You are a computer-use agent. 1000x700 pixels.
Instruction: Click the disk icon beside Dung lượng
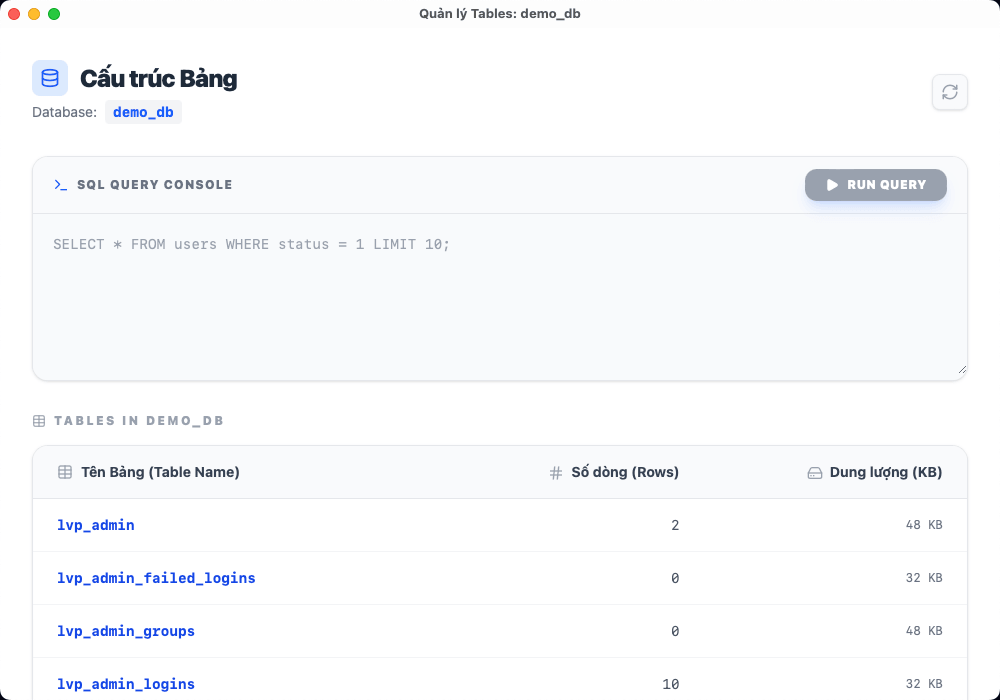(x=815, y=473)
